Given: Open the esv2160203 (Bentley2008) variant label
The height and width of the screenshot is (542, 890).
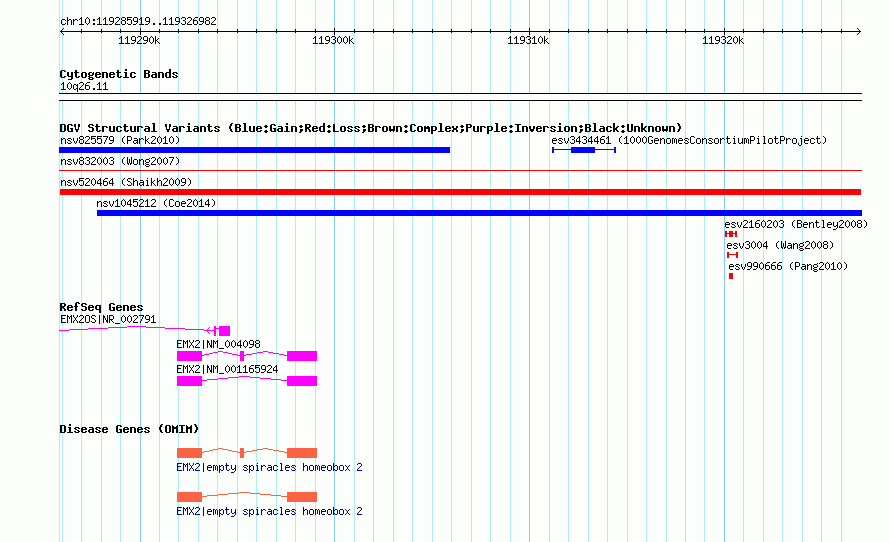Looking at the screenshot, I should coord(796,224).
